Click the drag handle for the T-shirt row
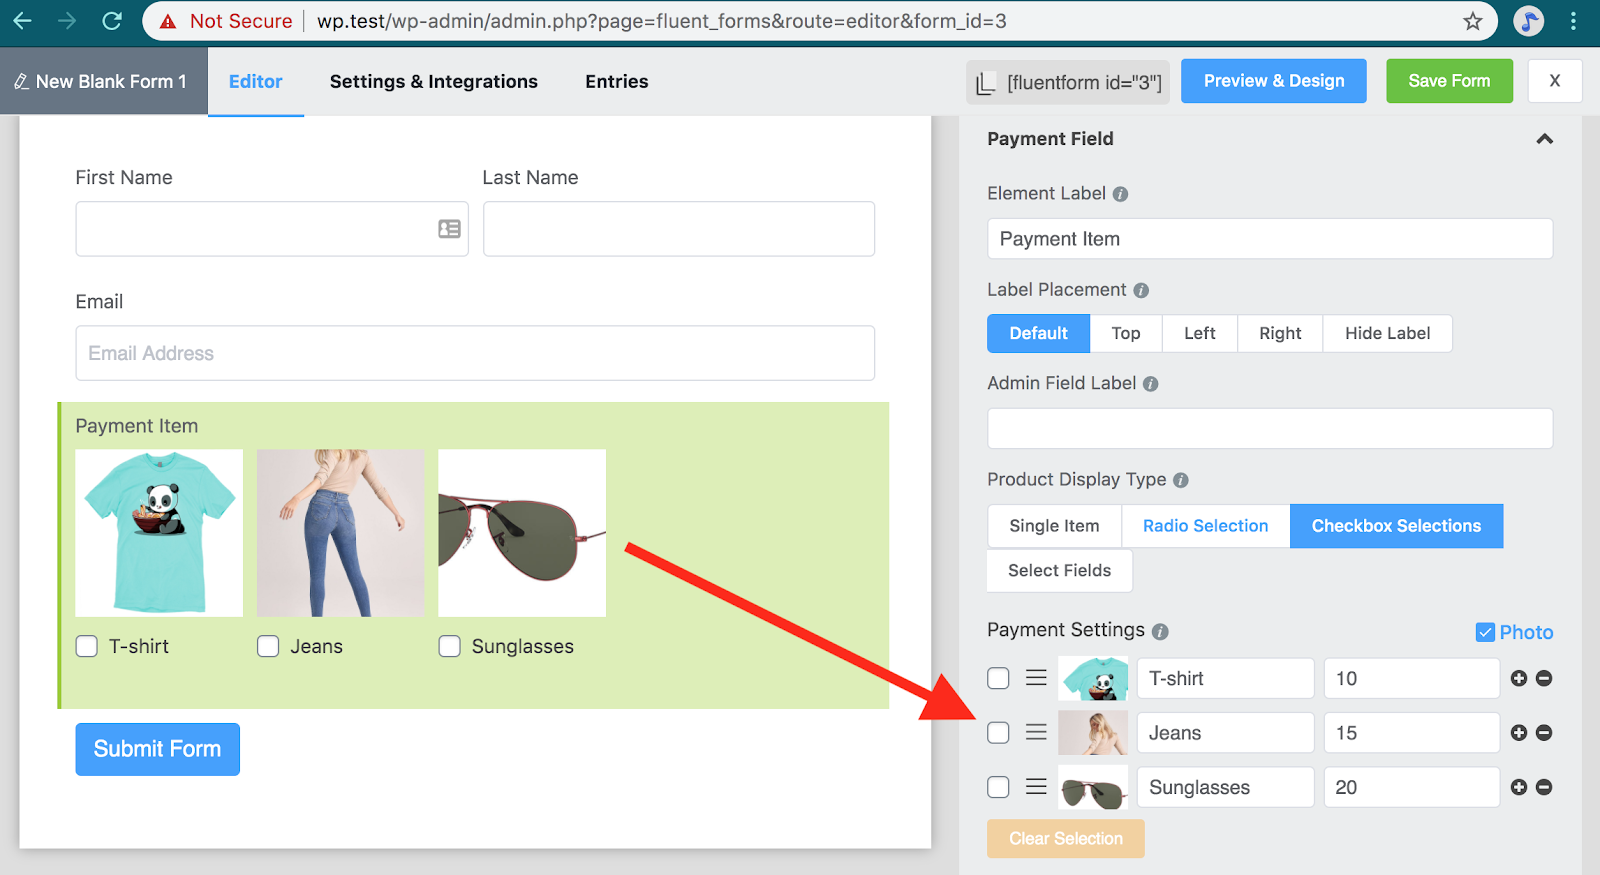The height and width of the screenshot is (875, 1600). click(x=1036, y=678)
